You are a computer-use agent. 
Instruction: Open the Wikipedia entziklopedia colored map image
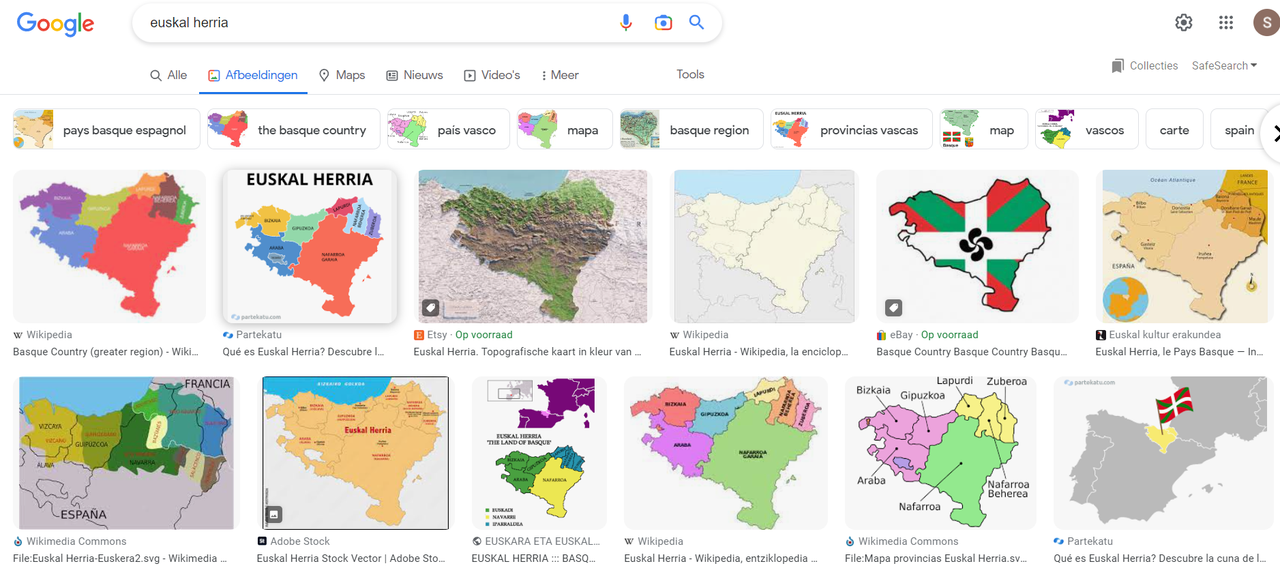click(725, 453)
